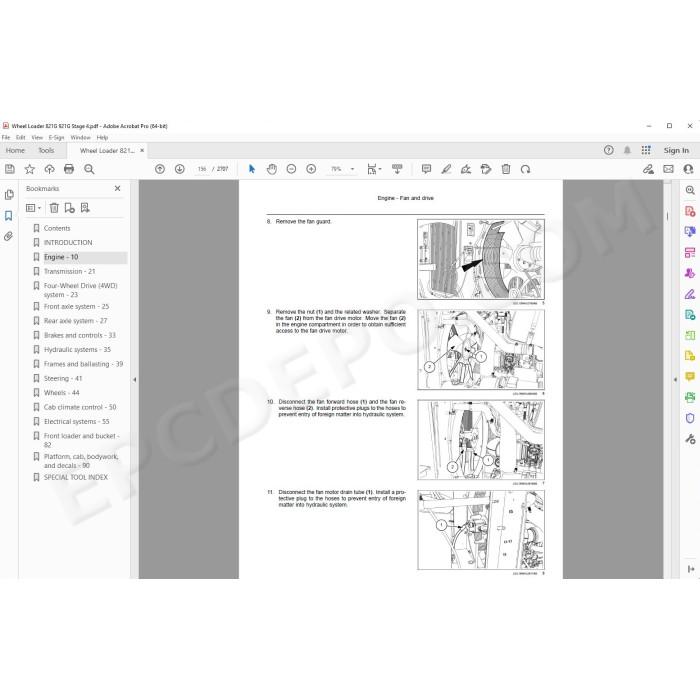Open the File menu
This screenshot has height=700, width=700.
tap(6, 138)
